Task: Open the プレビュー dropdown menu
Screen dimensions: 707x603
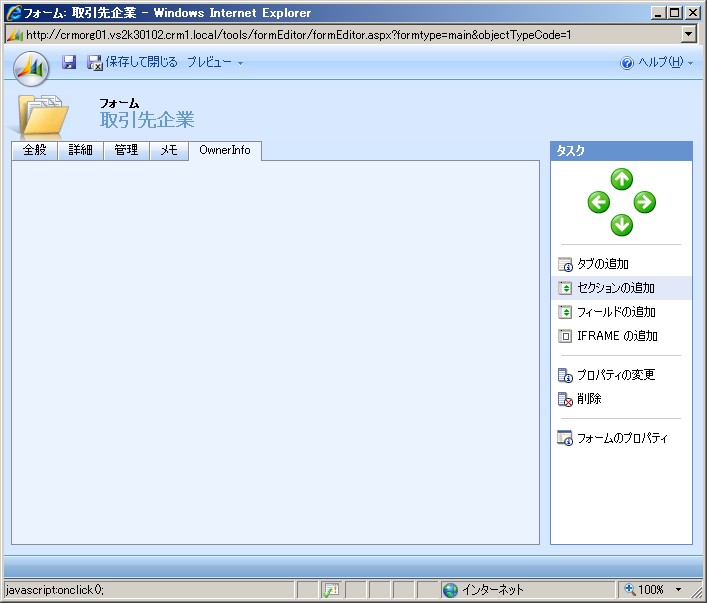Action: (x=214, y=62)
